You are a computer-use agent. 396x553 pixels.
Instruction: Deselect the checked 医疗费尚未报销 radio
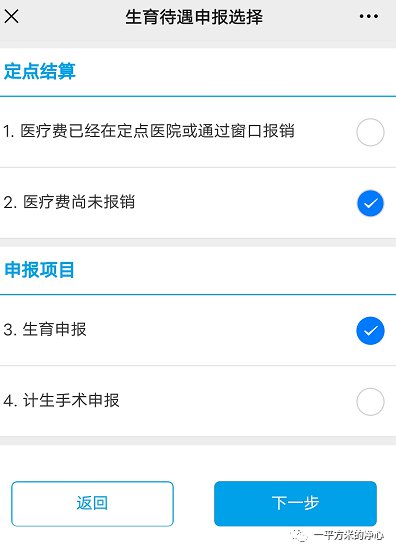point(370,203)
